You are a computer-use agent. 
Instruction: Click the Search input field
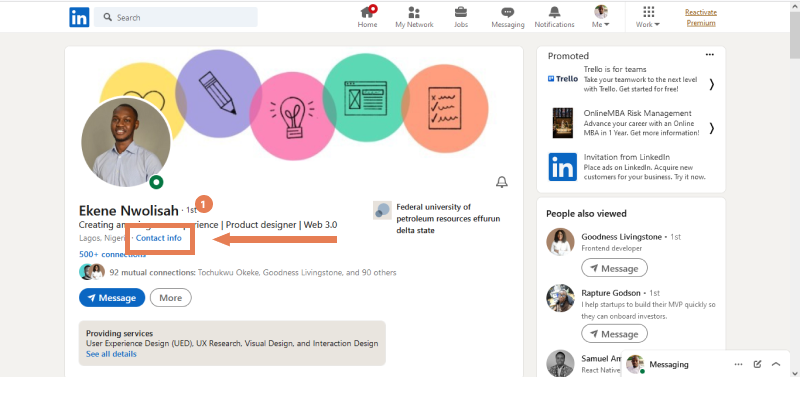pyautogui.click(x=176, y=17)
